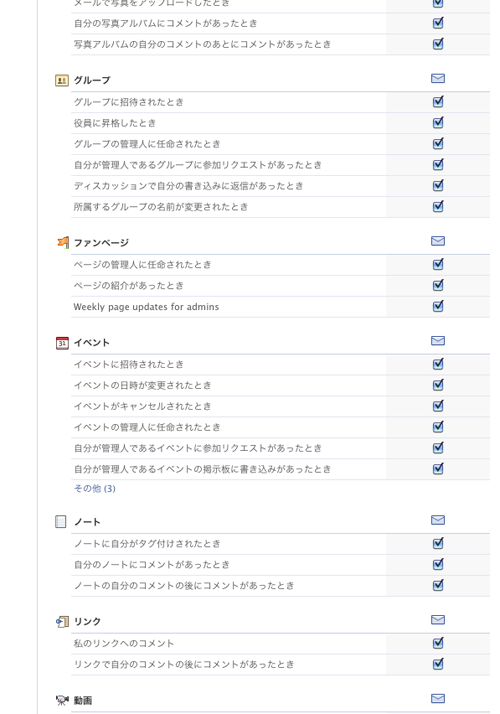
Task: Uncheck 役員に昇格したとき checkbox
Action: click(x=438, y=122)
